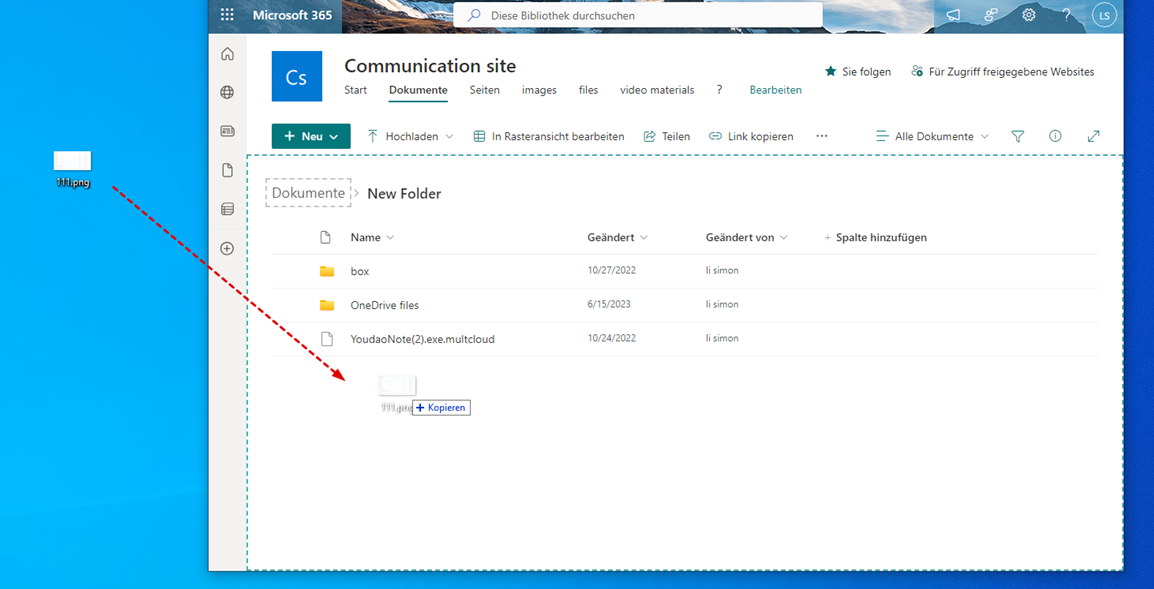Click the Microsoft 365 title link
This screenshot has height=589, width=1154.
(x=292, y=15)
